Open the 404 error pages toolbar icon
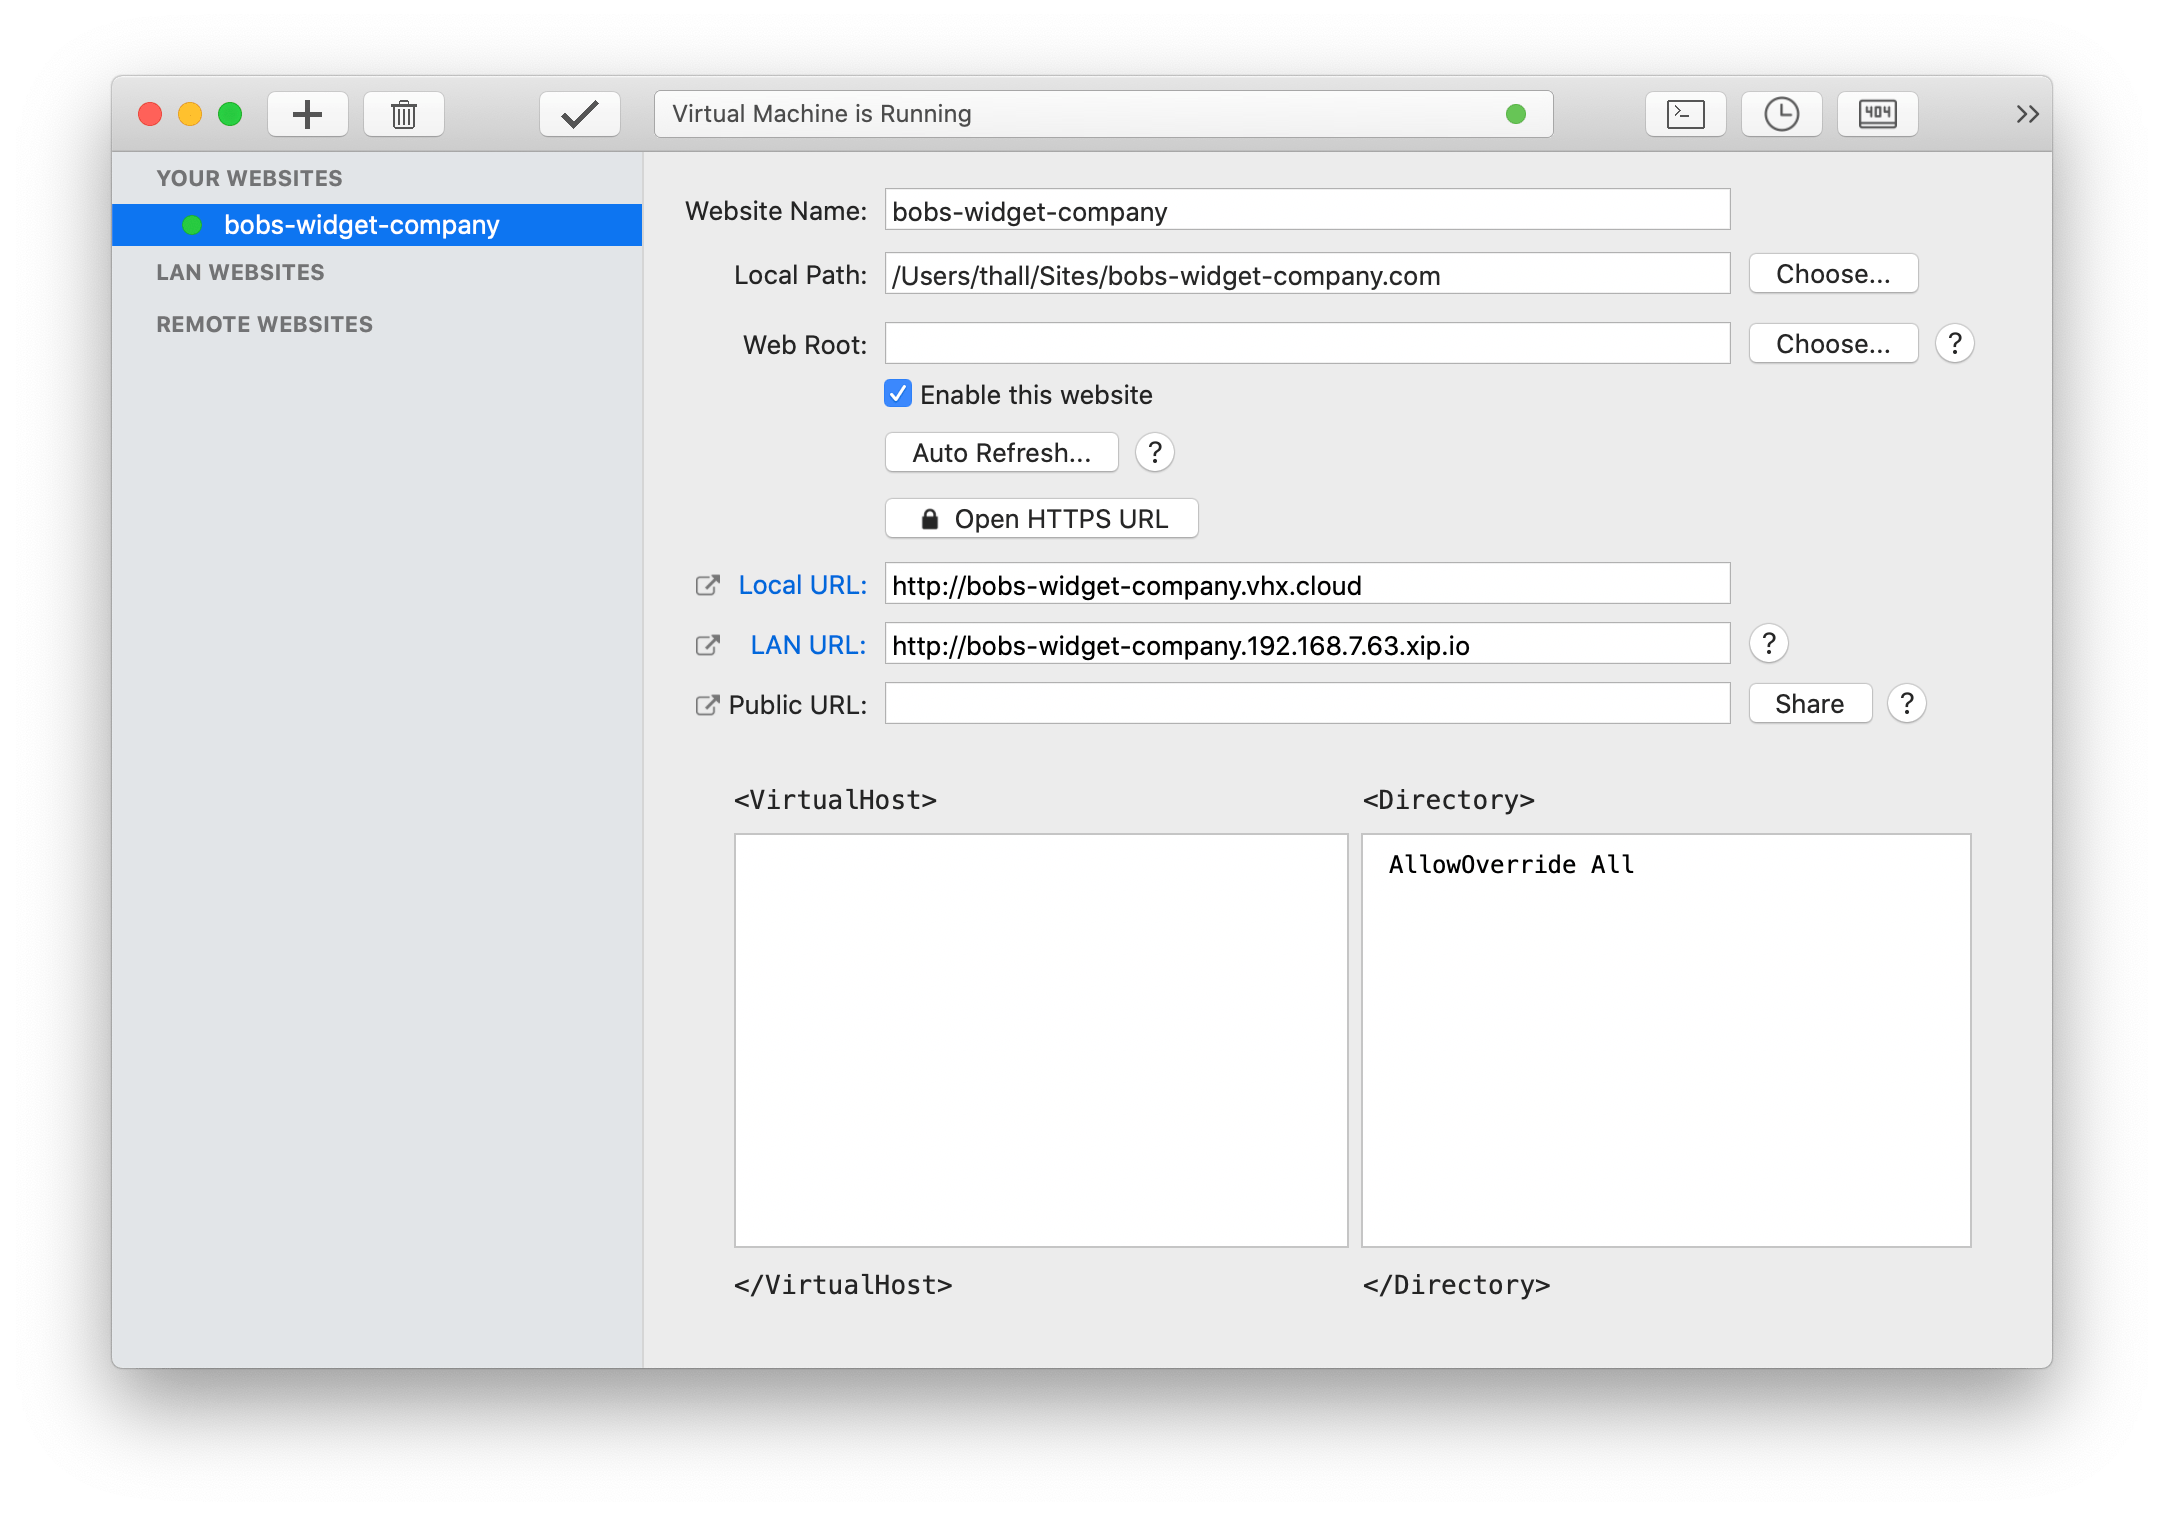Viewport: 2164px width, 1516px height. 1878,114
